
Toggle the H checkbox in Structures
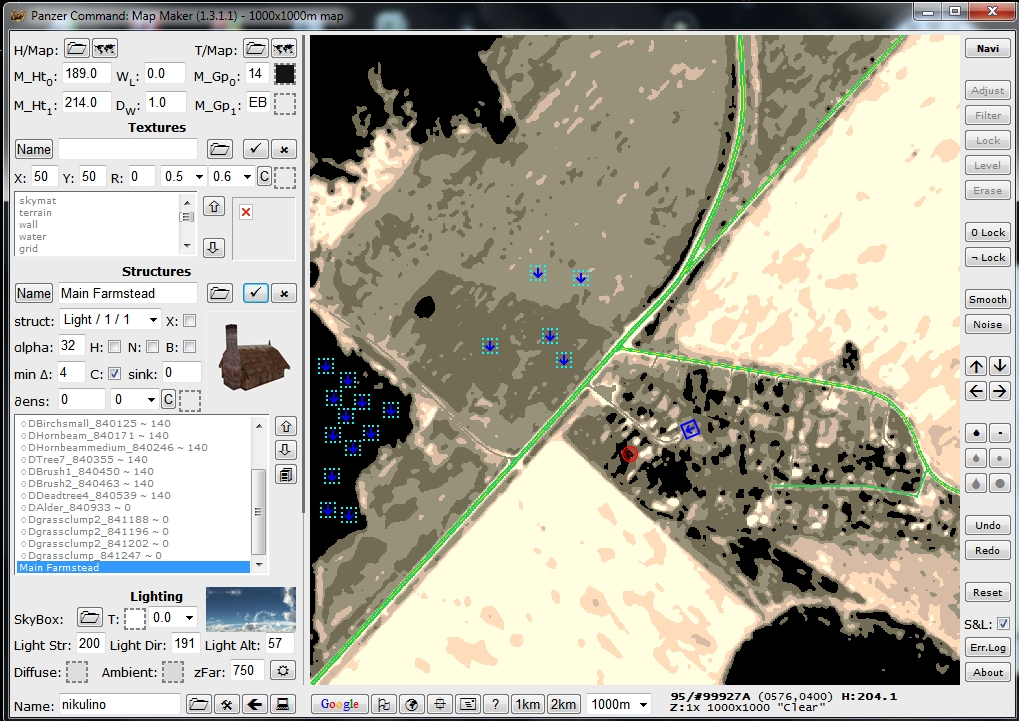114,347
